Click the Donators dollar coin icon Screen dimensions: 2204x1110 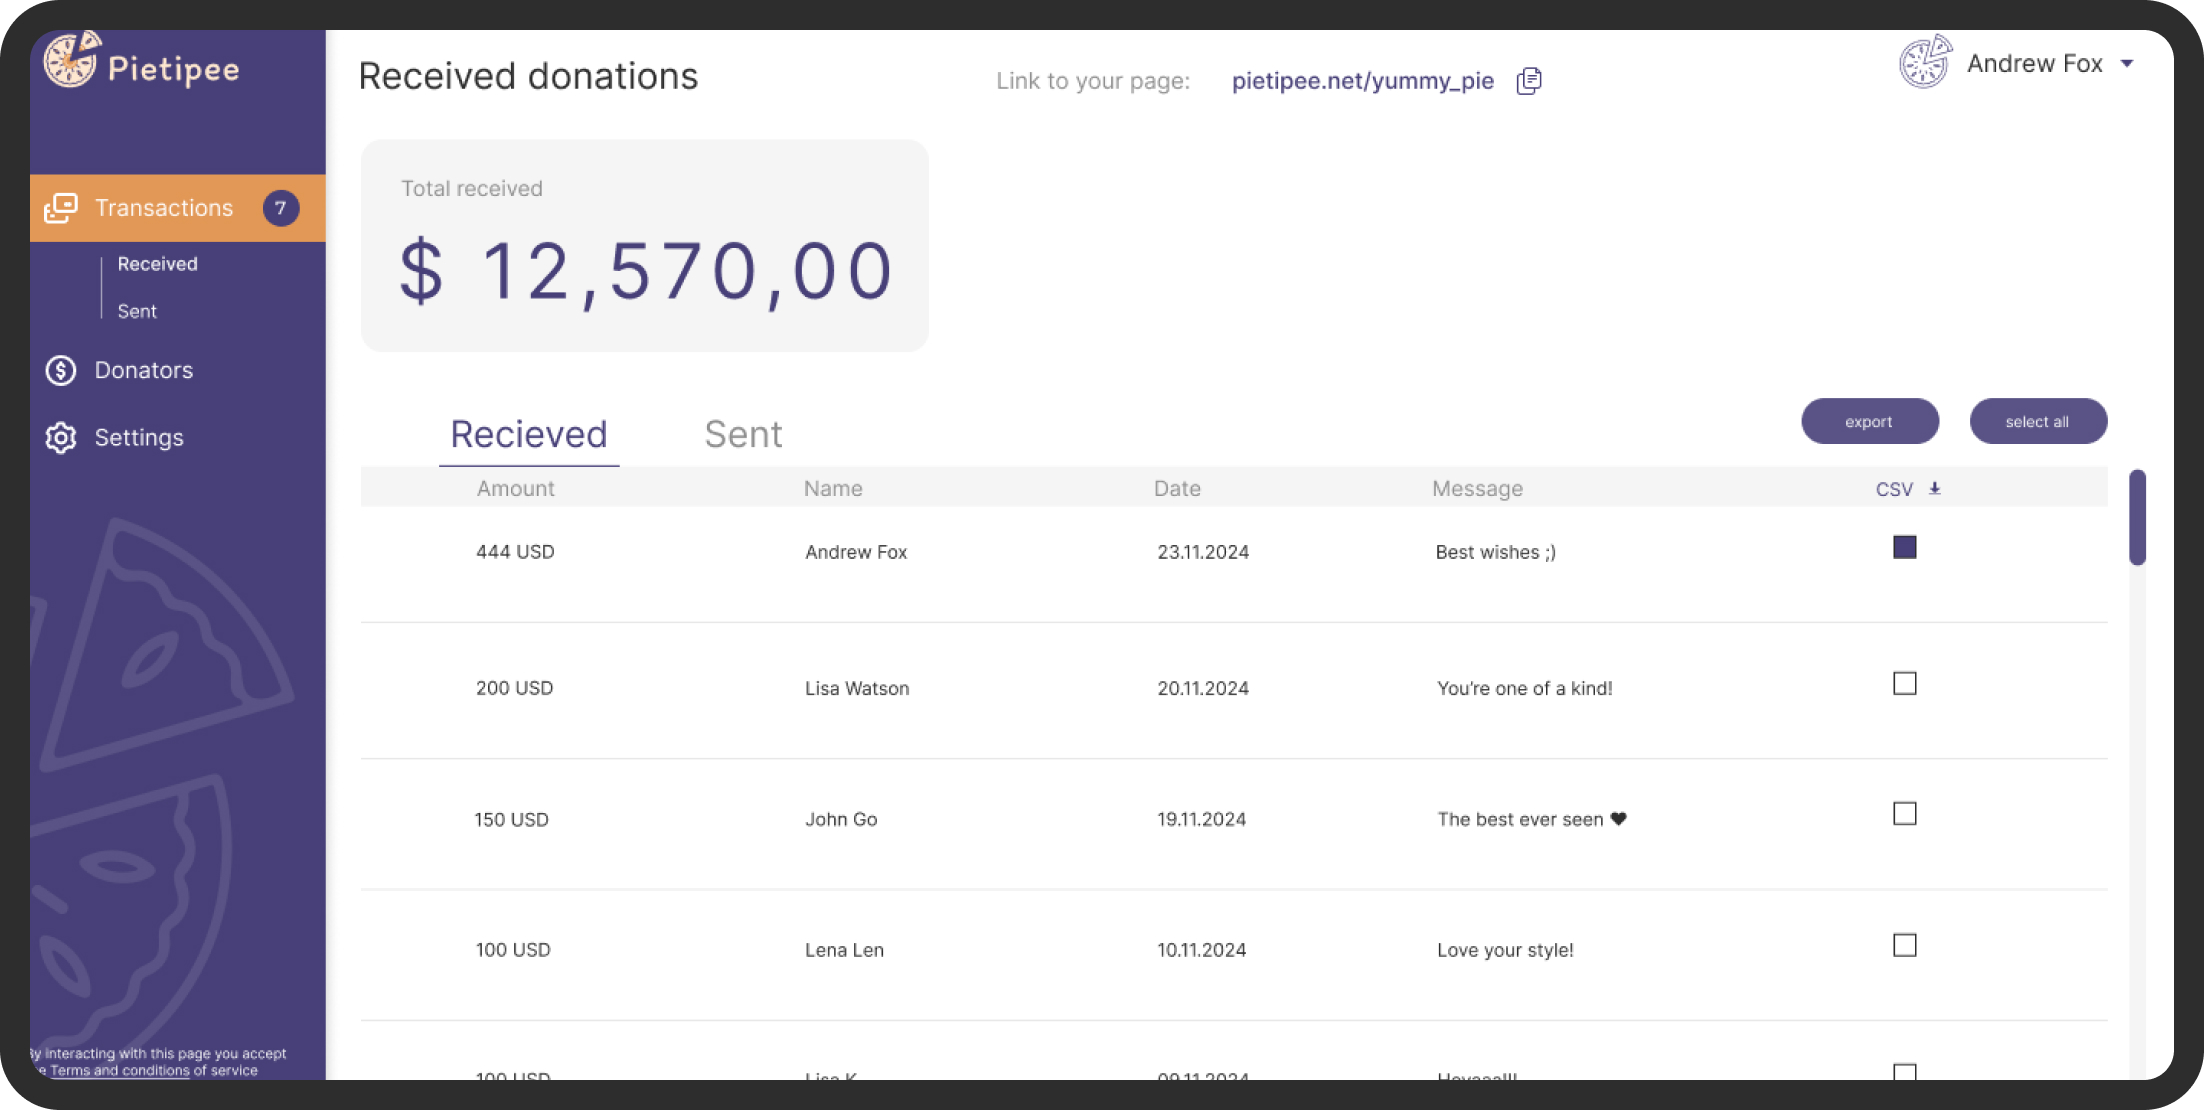click(x=61, y=371)
